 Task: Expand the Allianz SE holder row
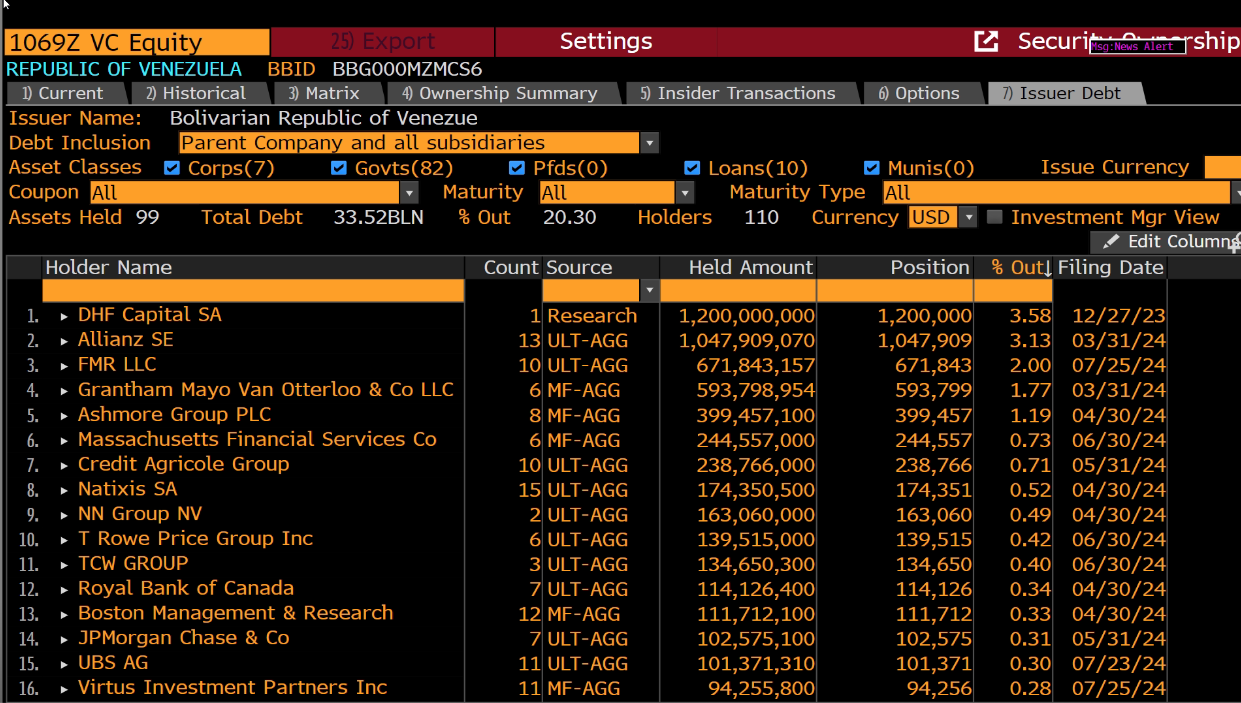point(65,341)
